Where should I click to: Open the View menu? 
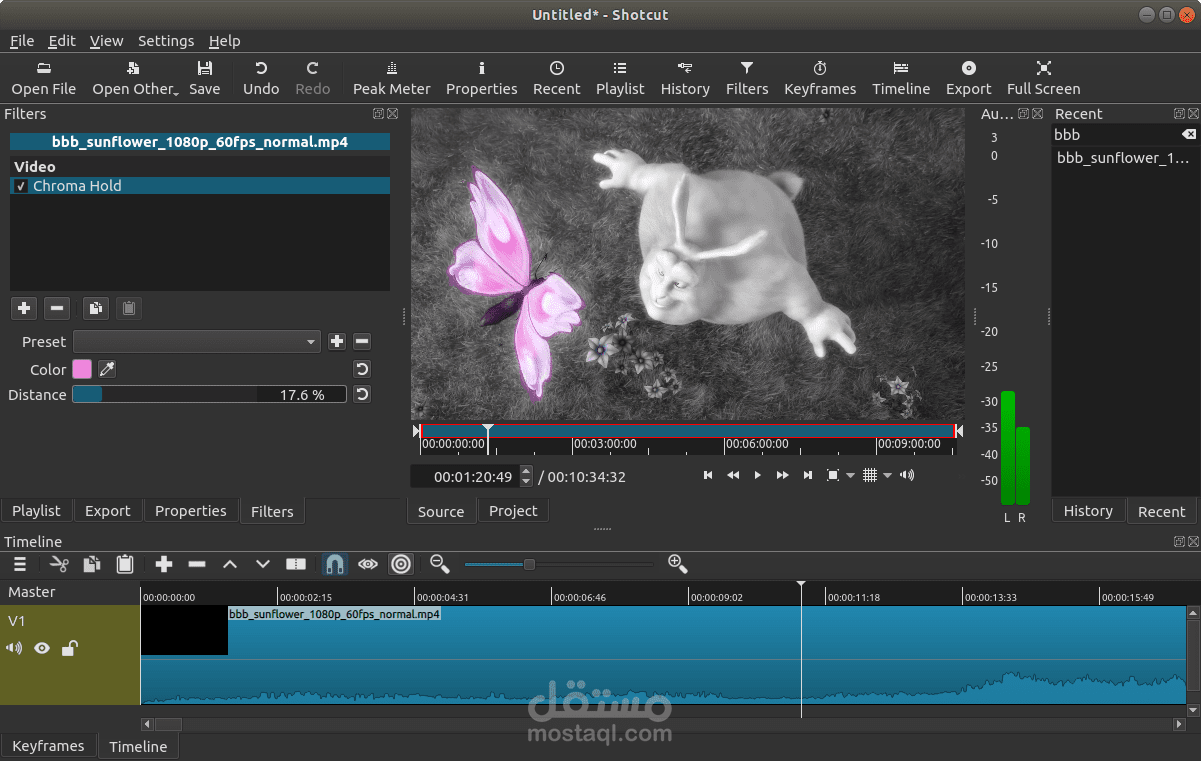[x=106, y=41]
